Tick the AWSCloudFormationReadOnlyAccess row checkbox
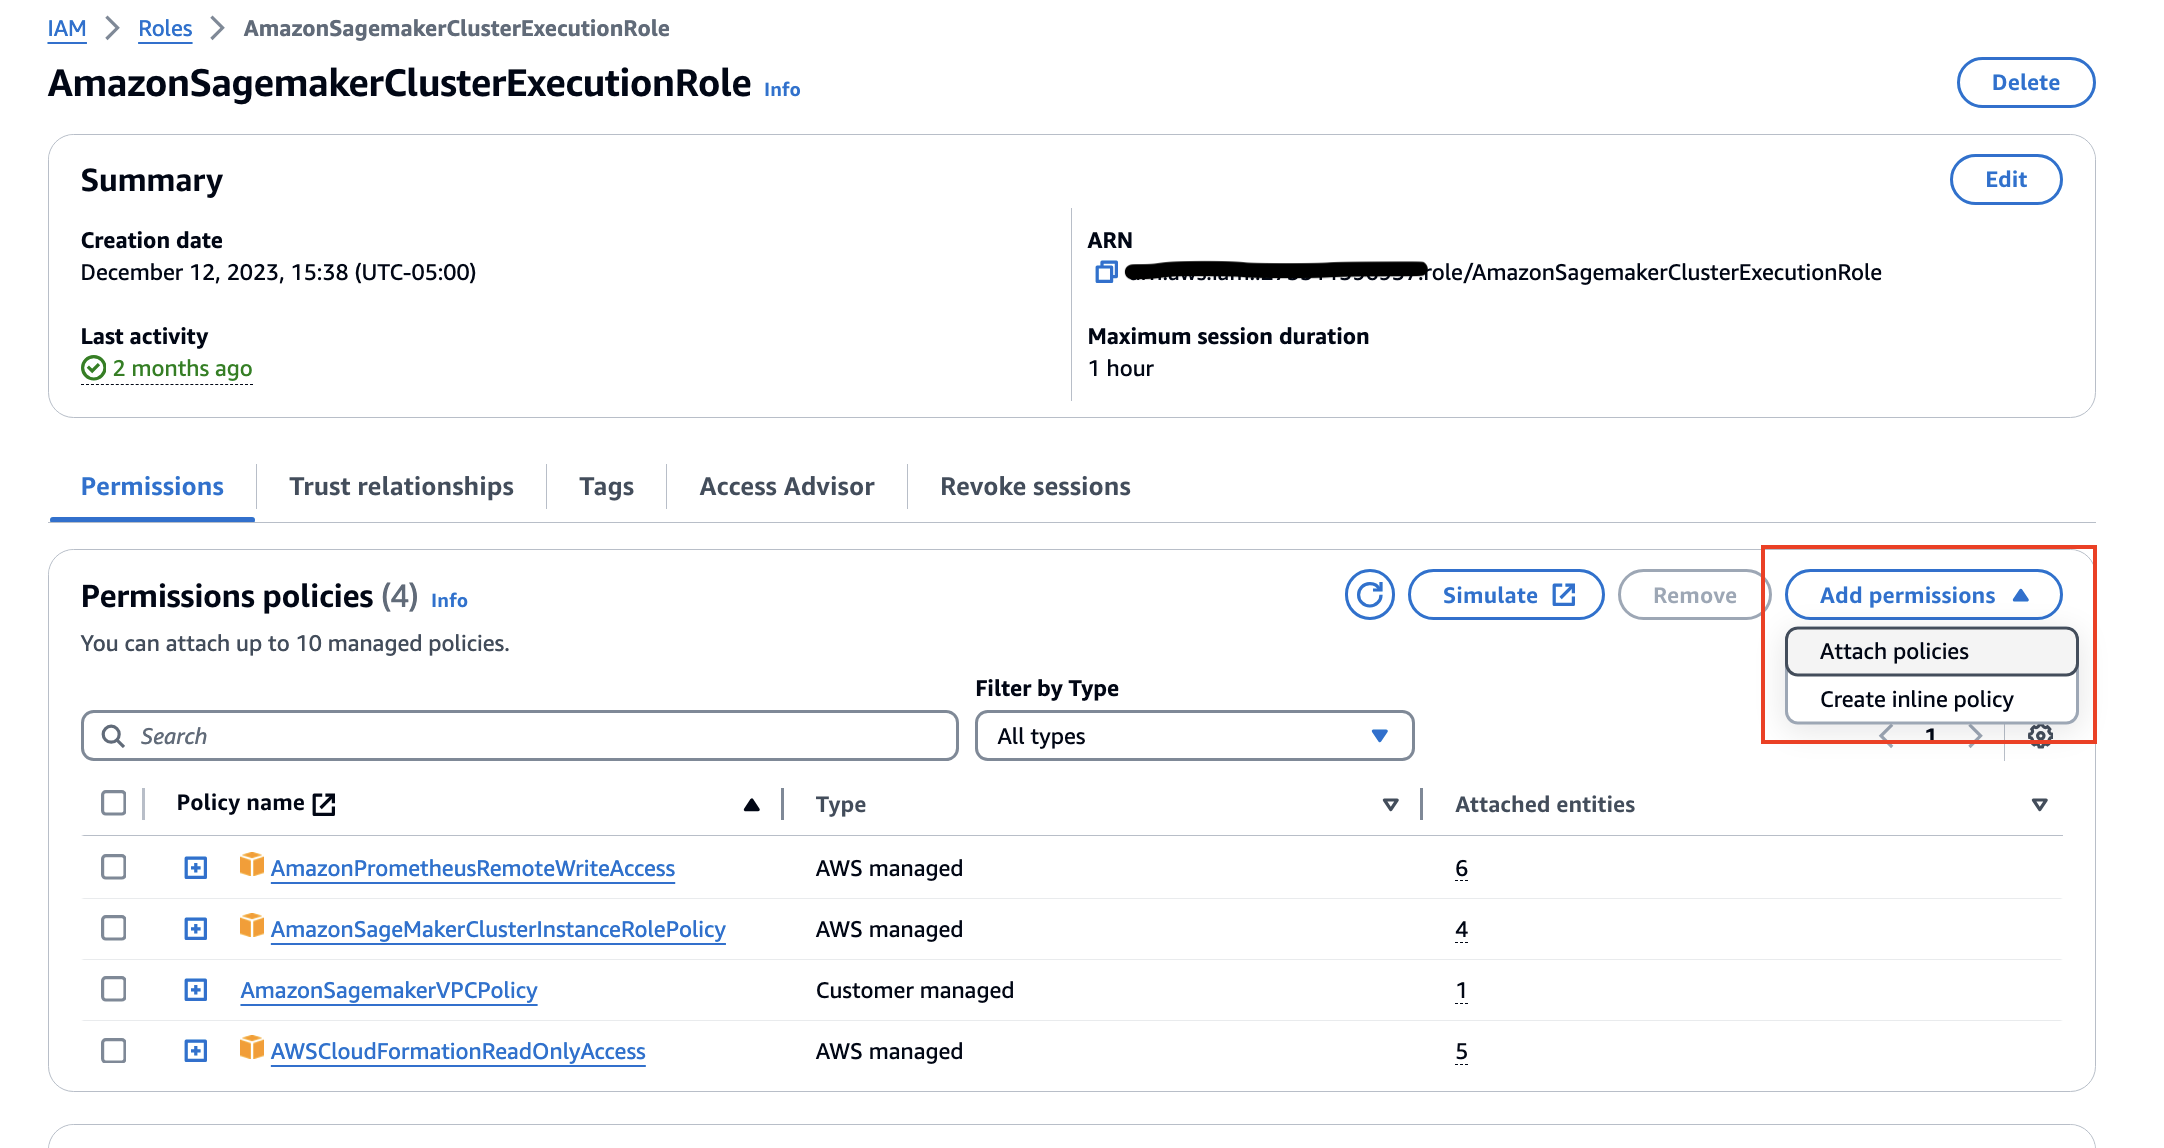2164x1148 pixels. coord(114,1051)
